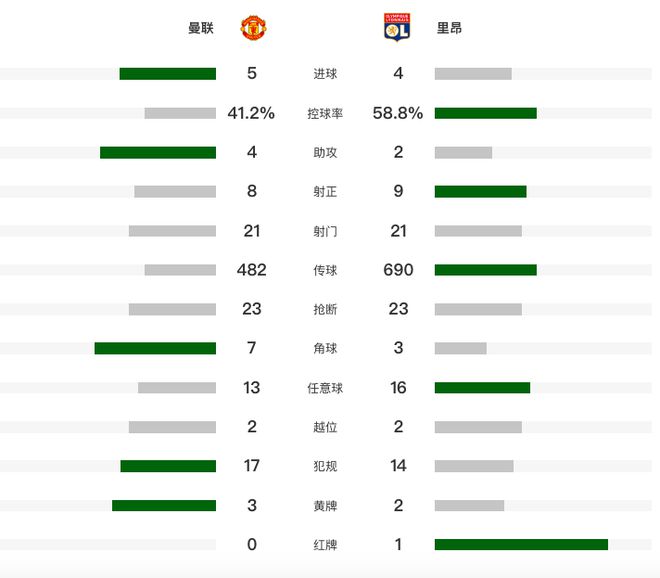The height and width of the screenshot is (578, 660).
Task: Click the 射正 row label
Action: [x=325, y=192]
